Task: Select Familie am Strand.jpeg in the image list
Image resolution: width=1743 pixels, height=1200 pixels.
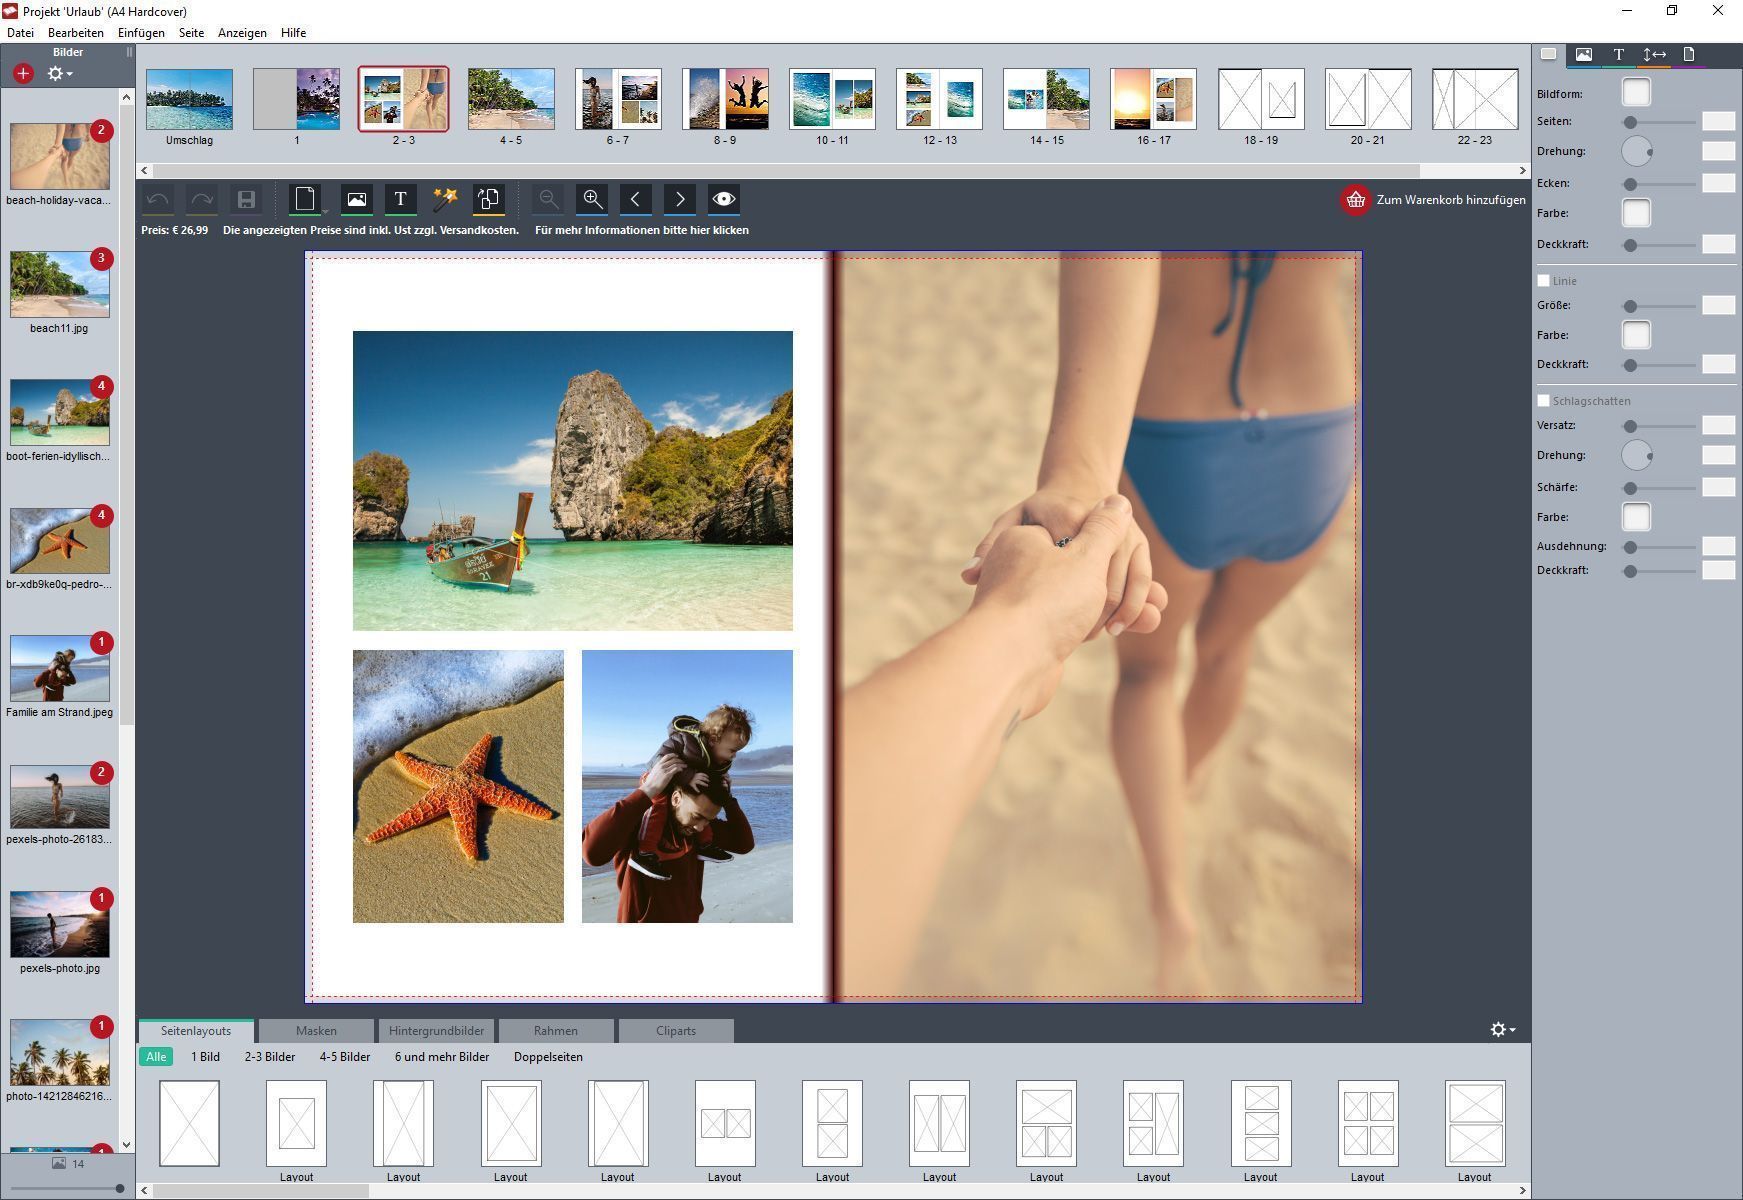Action: pos(59,669)
